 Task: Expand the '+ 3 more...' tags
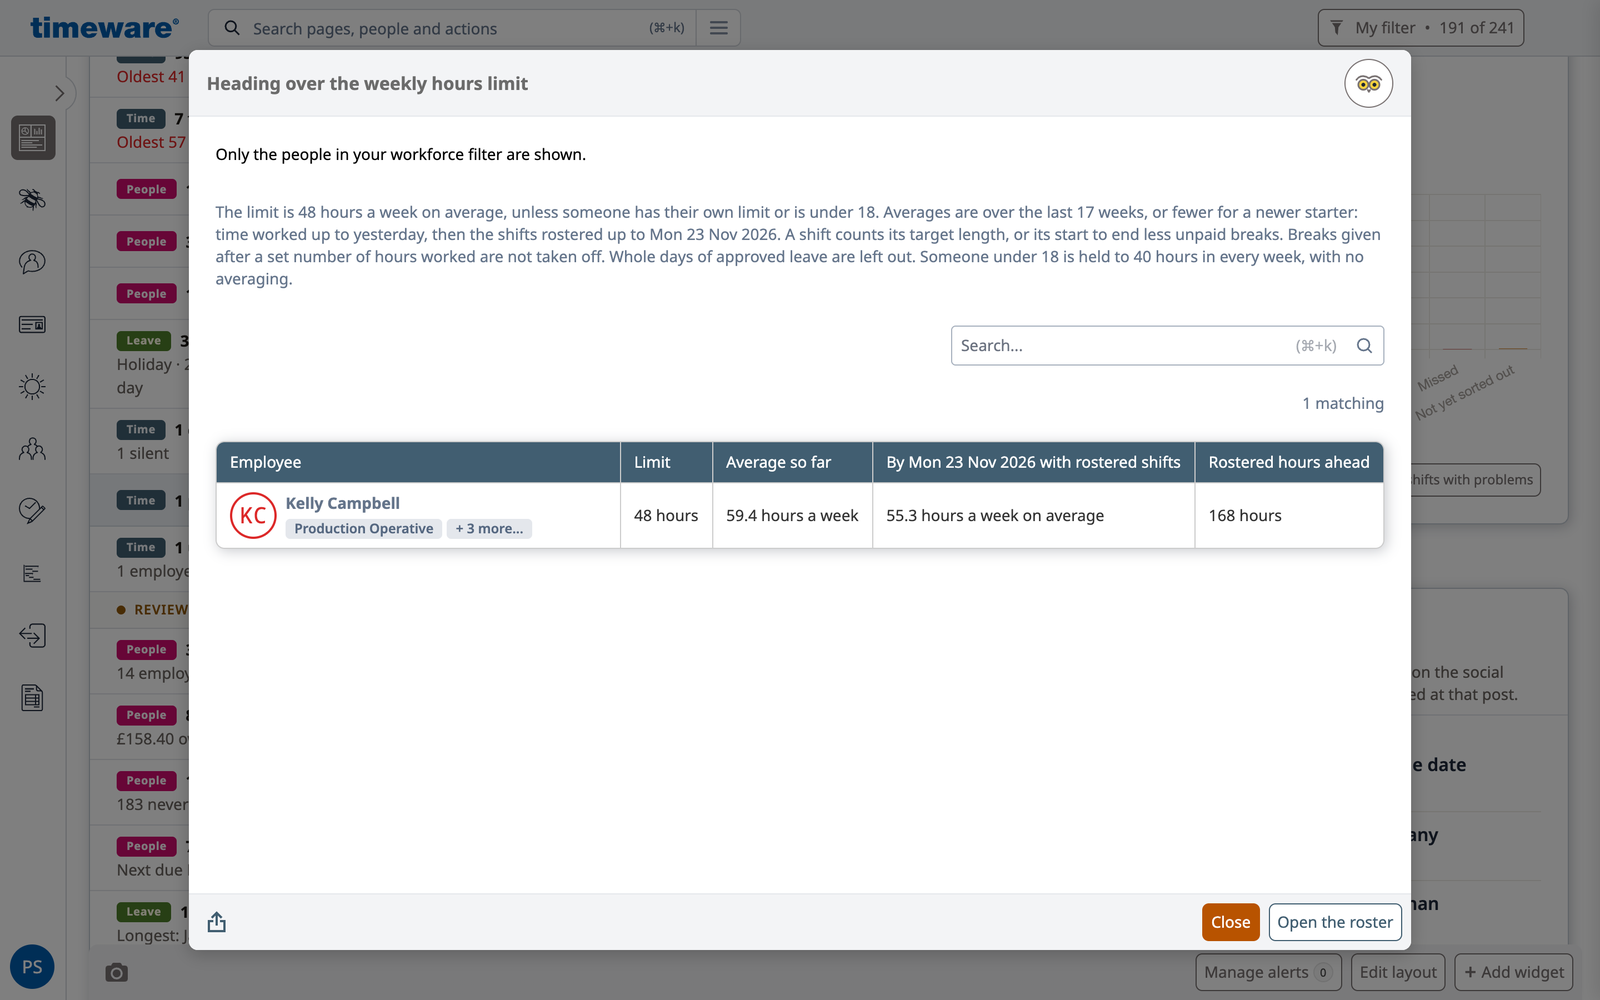coord(489,529)
